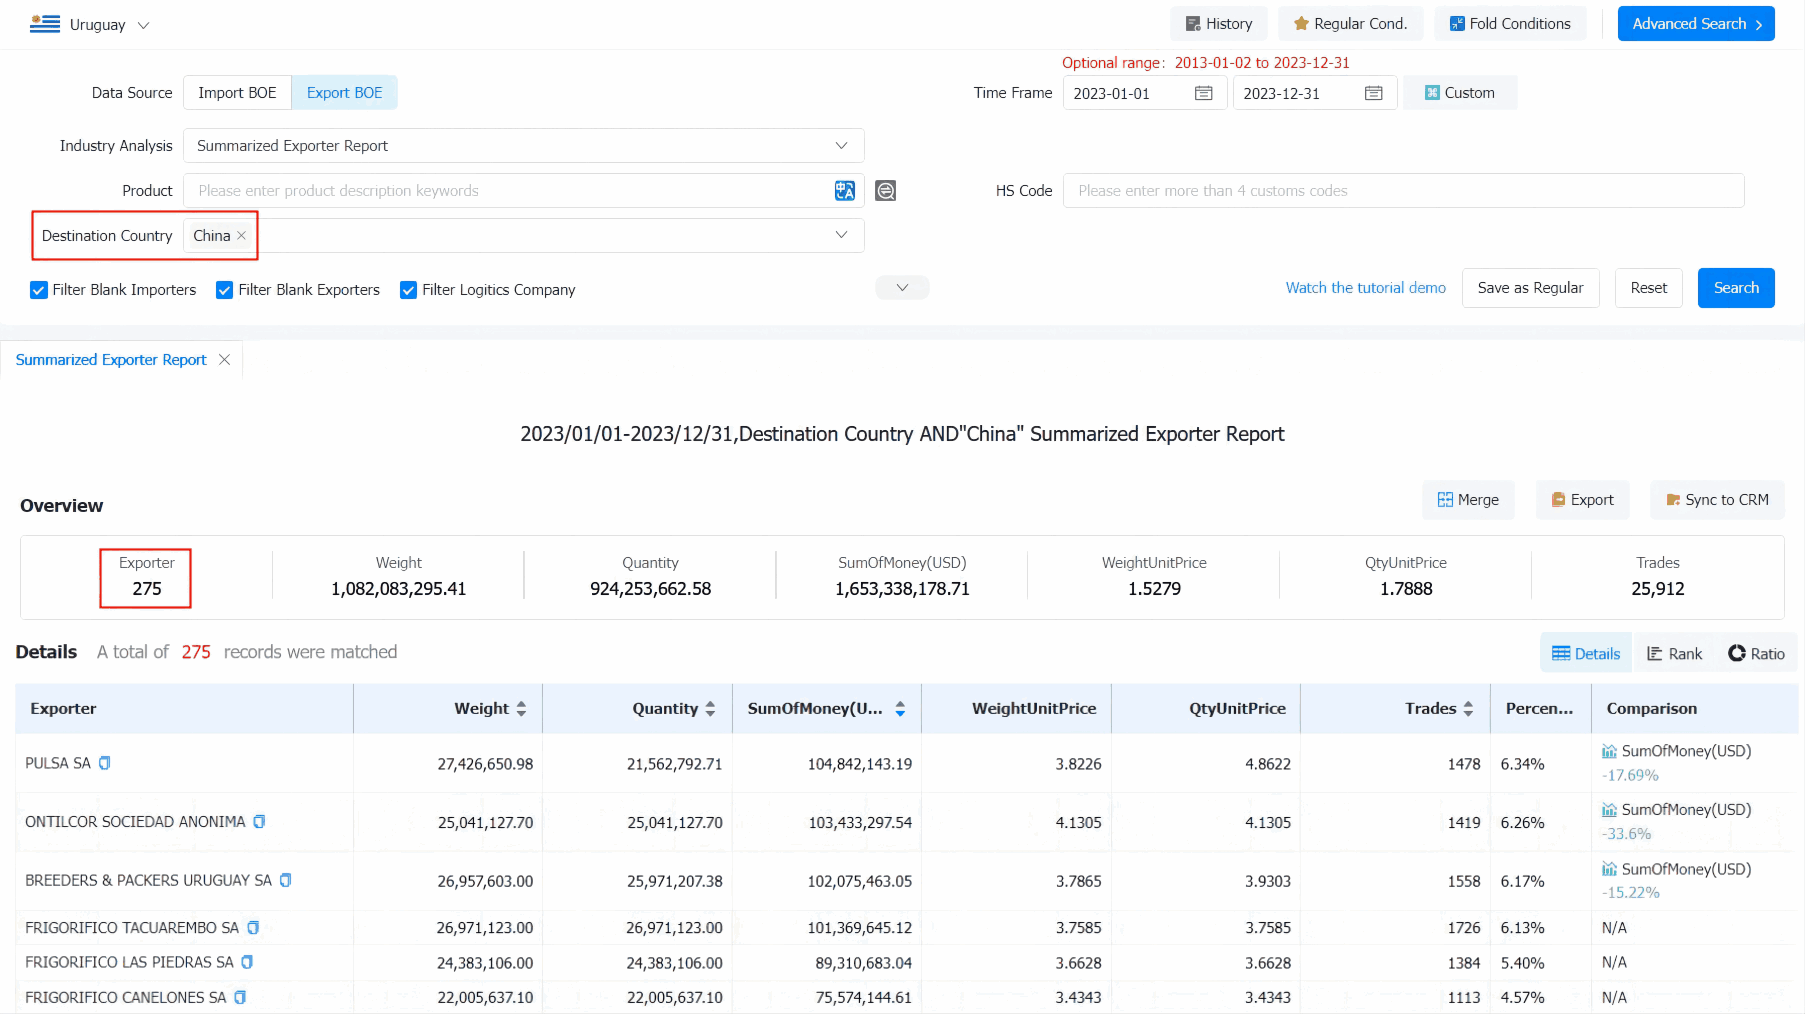The image size is (1805, 1014).
Task: Open the product search helper icon
Action: (x=885, y=191)
